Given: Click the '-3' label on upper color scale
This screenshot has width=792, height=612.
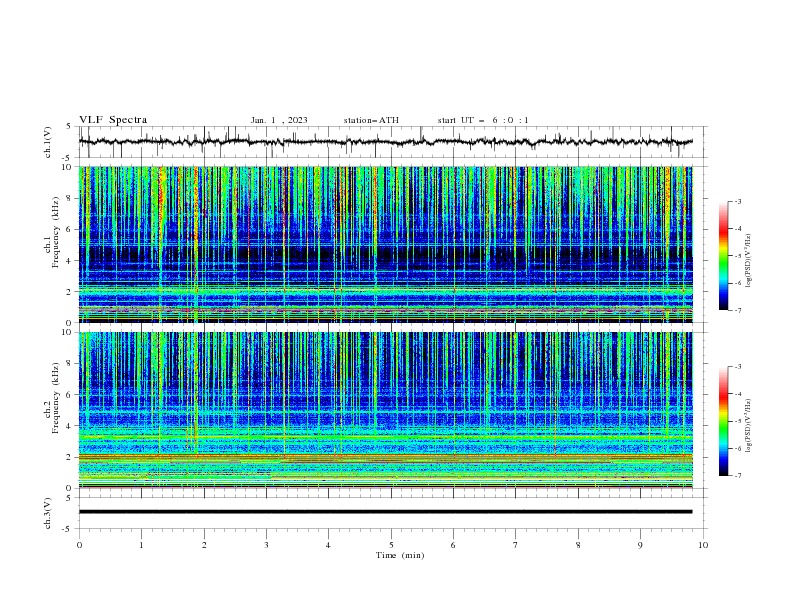Looking at the screenshot, I should 737,201.
